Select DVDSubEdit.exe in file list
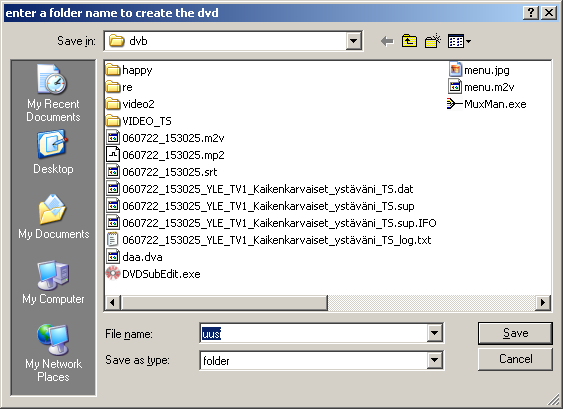Viewport: 563px width, 409px height. click(x=153, y=274)
